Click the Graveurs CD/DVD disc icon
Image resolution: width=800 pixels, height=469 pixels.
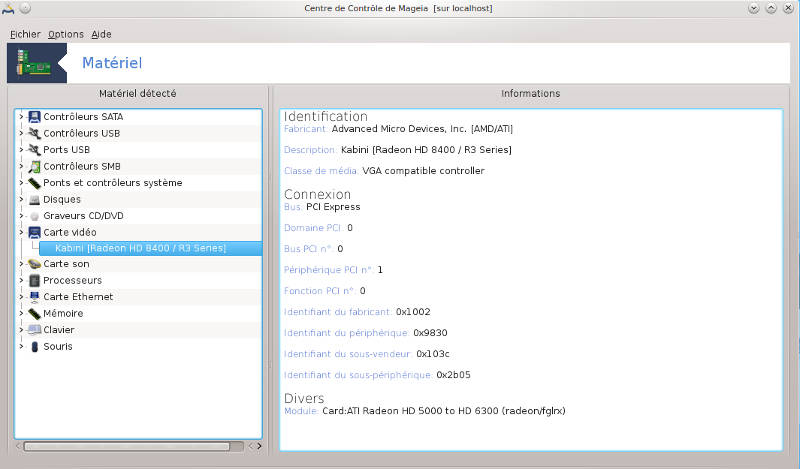(x=34, y=216)
